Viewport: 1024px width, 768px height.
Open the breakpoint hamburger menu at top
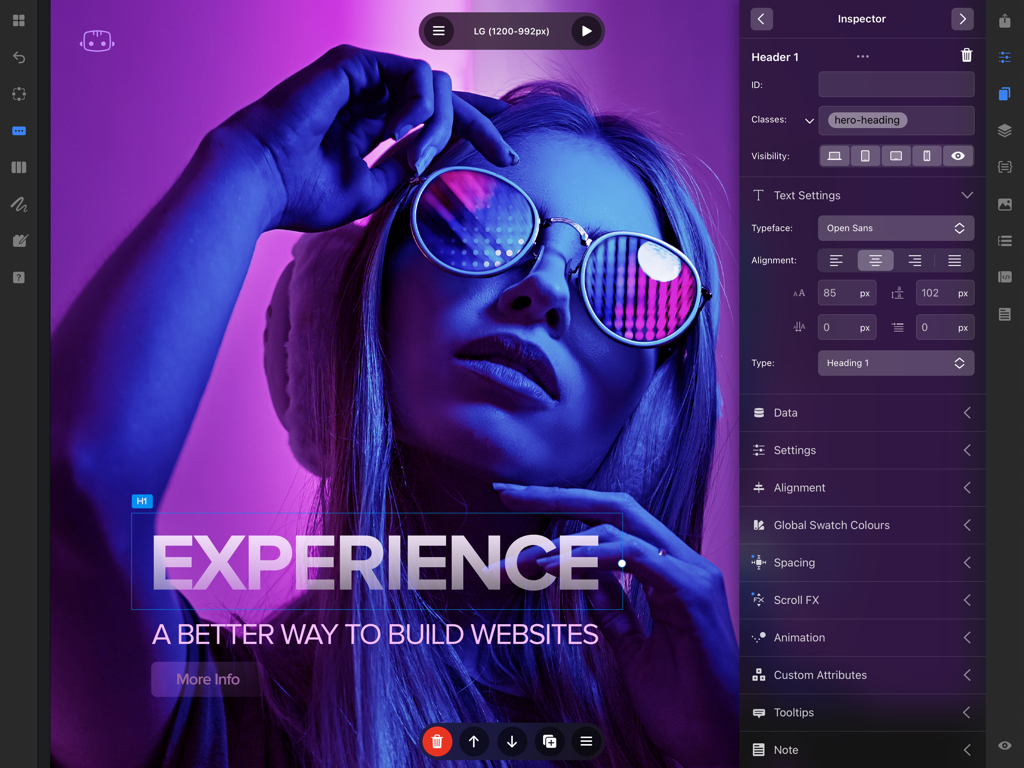pos(438,31)
